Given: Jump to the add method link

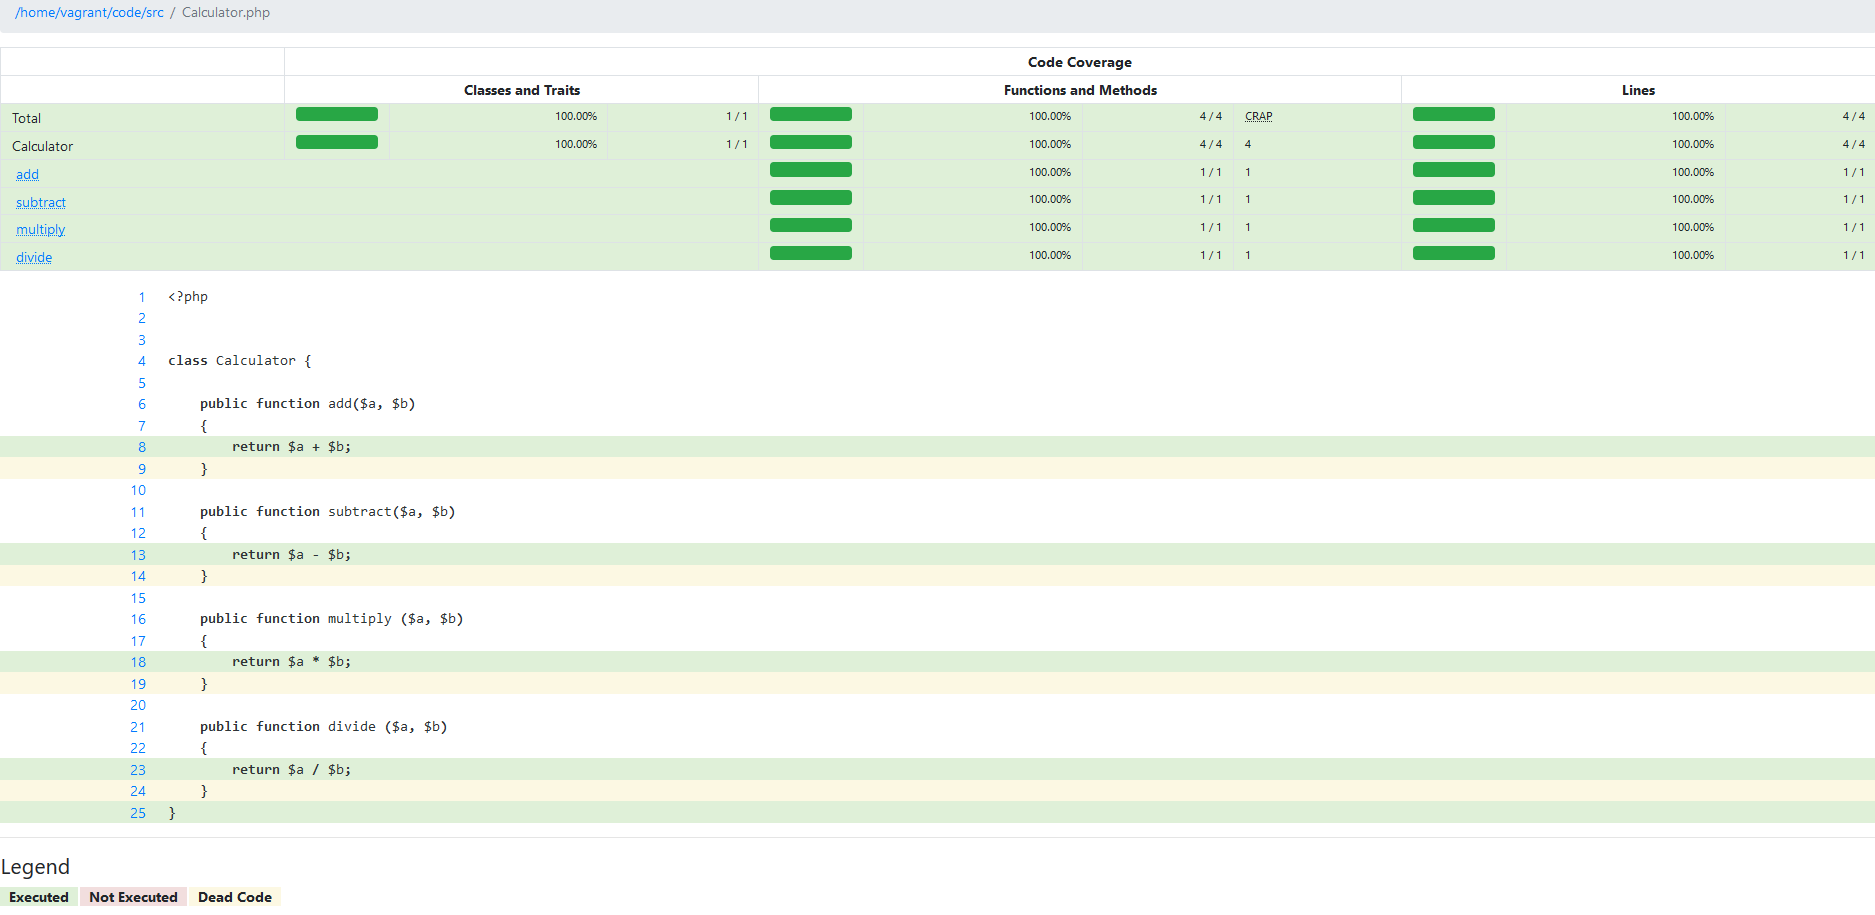Looking at the screenshot, I should point(27,174).
